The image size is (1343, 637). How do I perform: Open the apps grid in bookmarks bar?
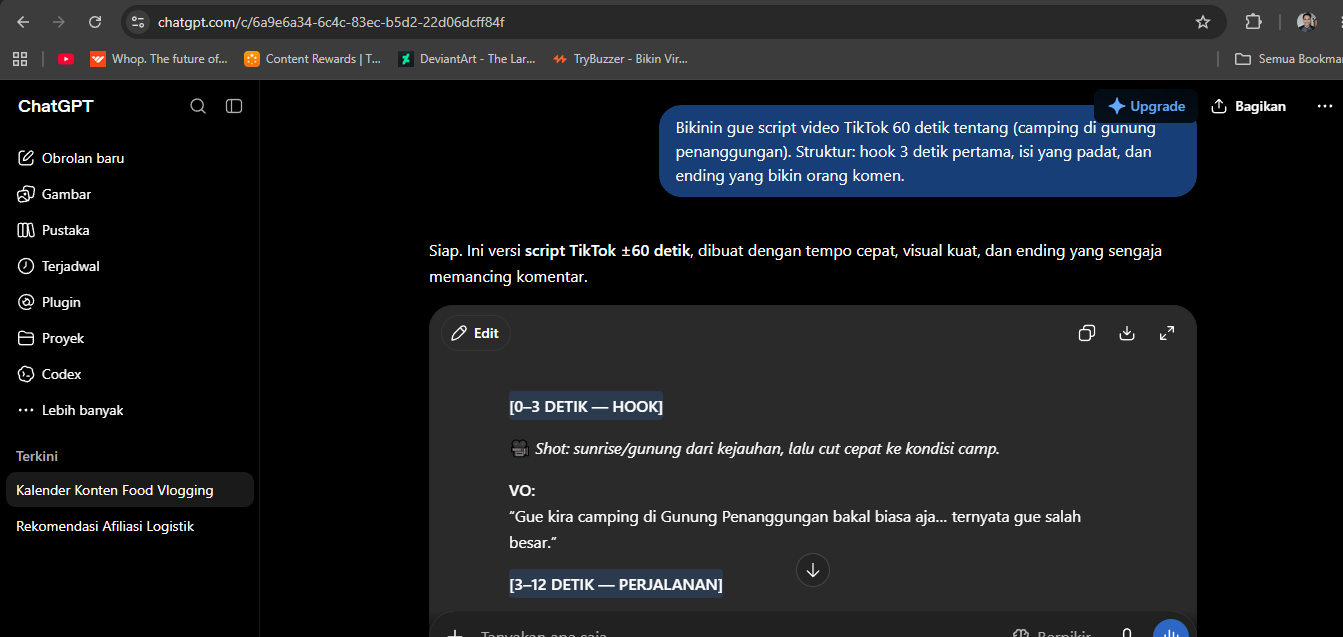click(20, 59)
